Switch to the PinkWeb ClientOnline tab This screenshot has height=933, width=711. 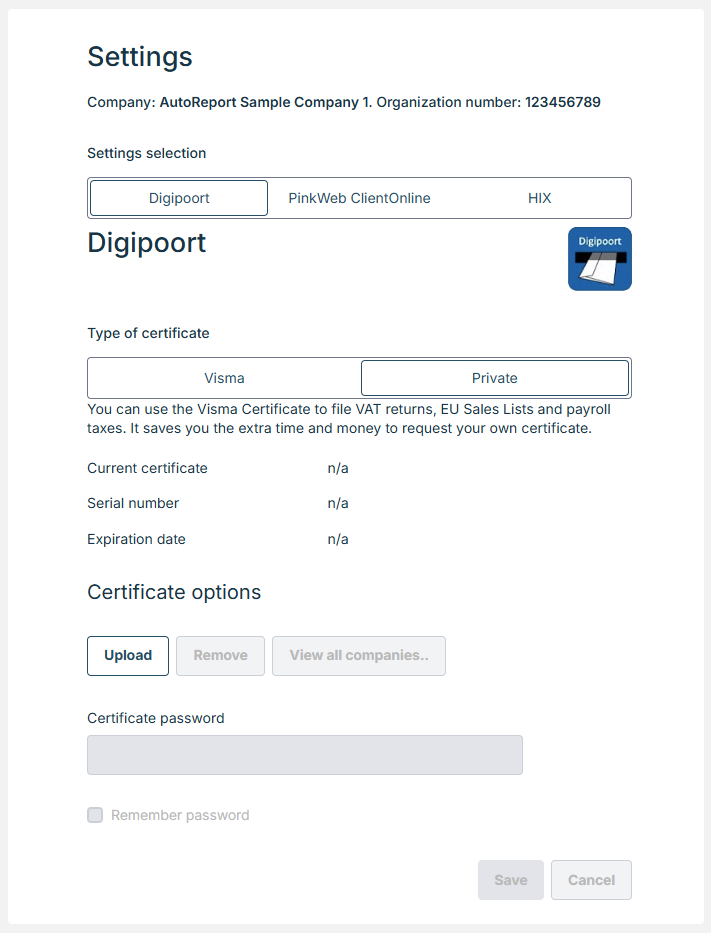359,198
